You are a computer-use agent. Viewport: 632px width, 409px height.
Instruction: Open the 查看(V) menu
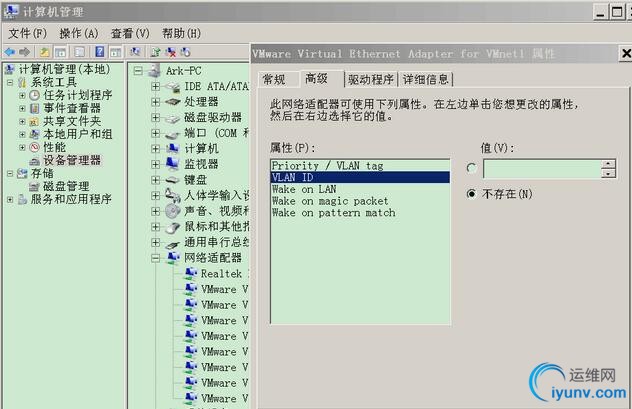click(130, 33)
